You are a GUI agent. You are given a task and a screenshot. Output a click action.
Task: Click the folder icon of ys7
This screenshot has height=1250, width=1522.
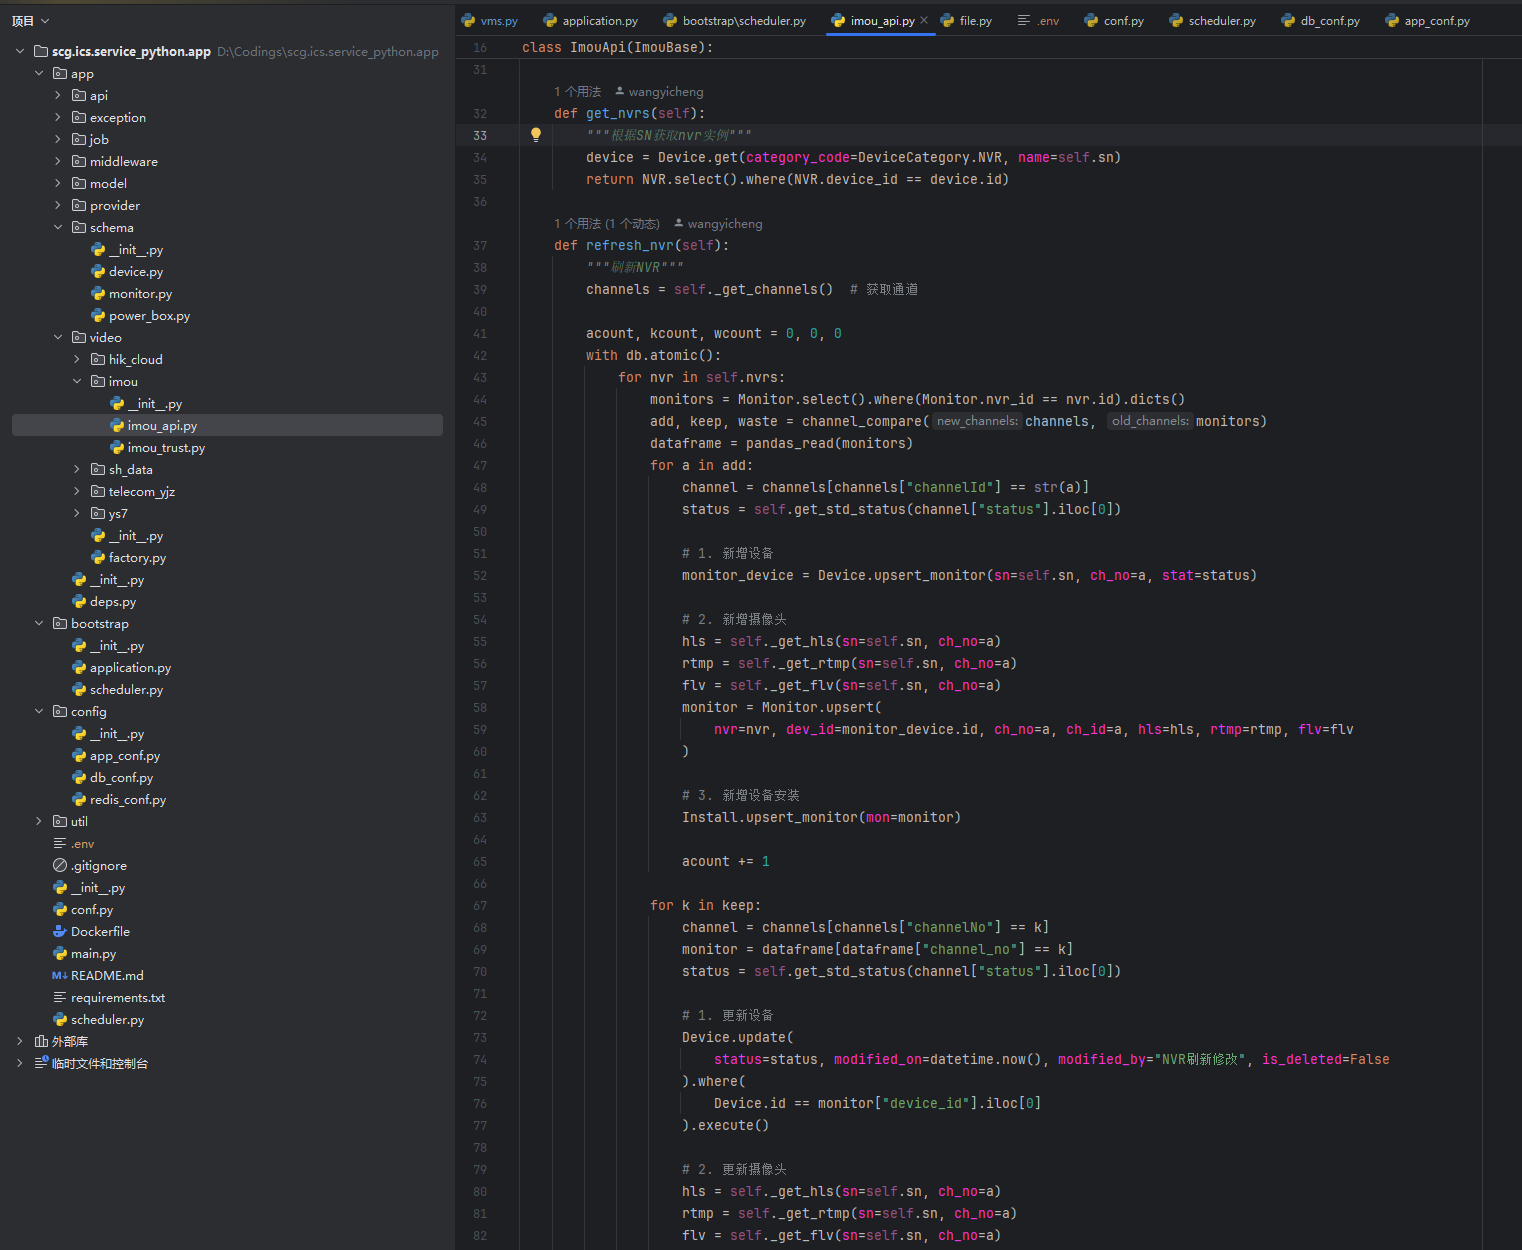click(98, 513)
